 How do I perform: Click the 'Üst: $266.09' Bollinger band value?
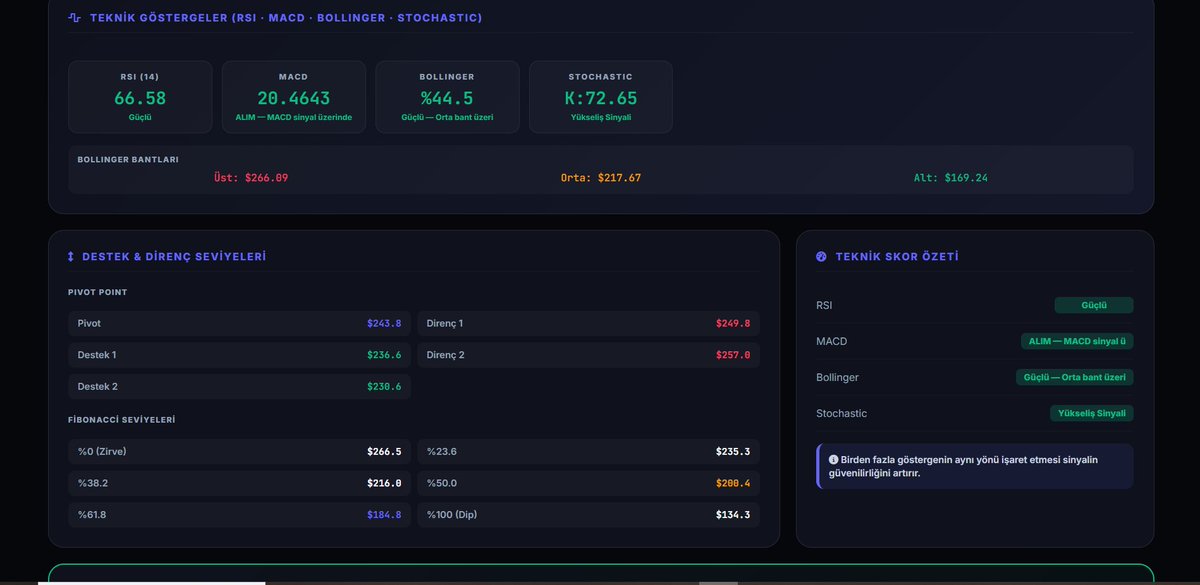click(x=251, y=177)
